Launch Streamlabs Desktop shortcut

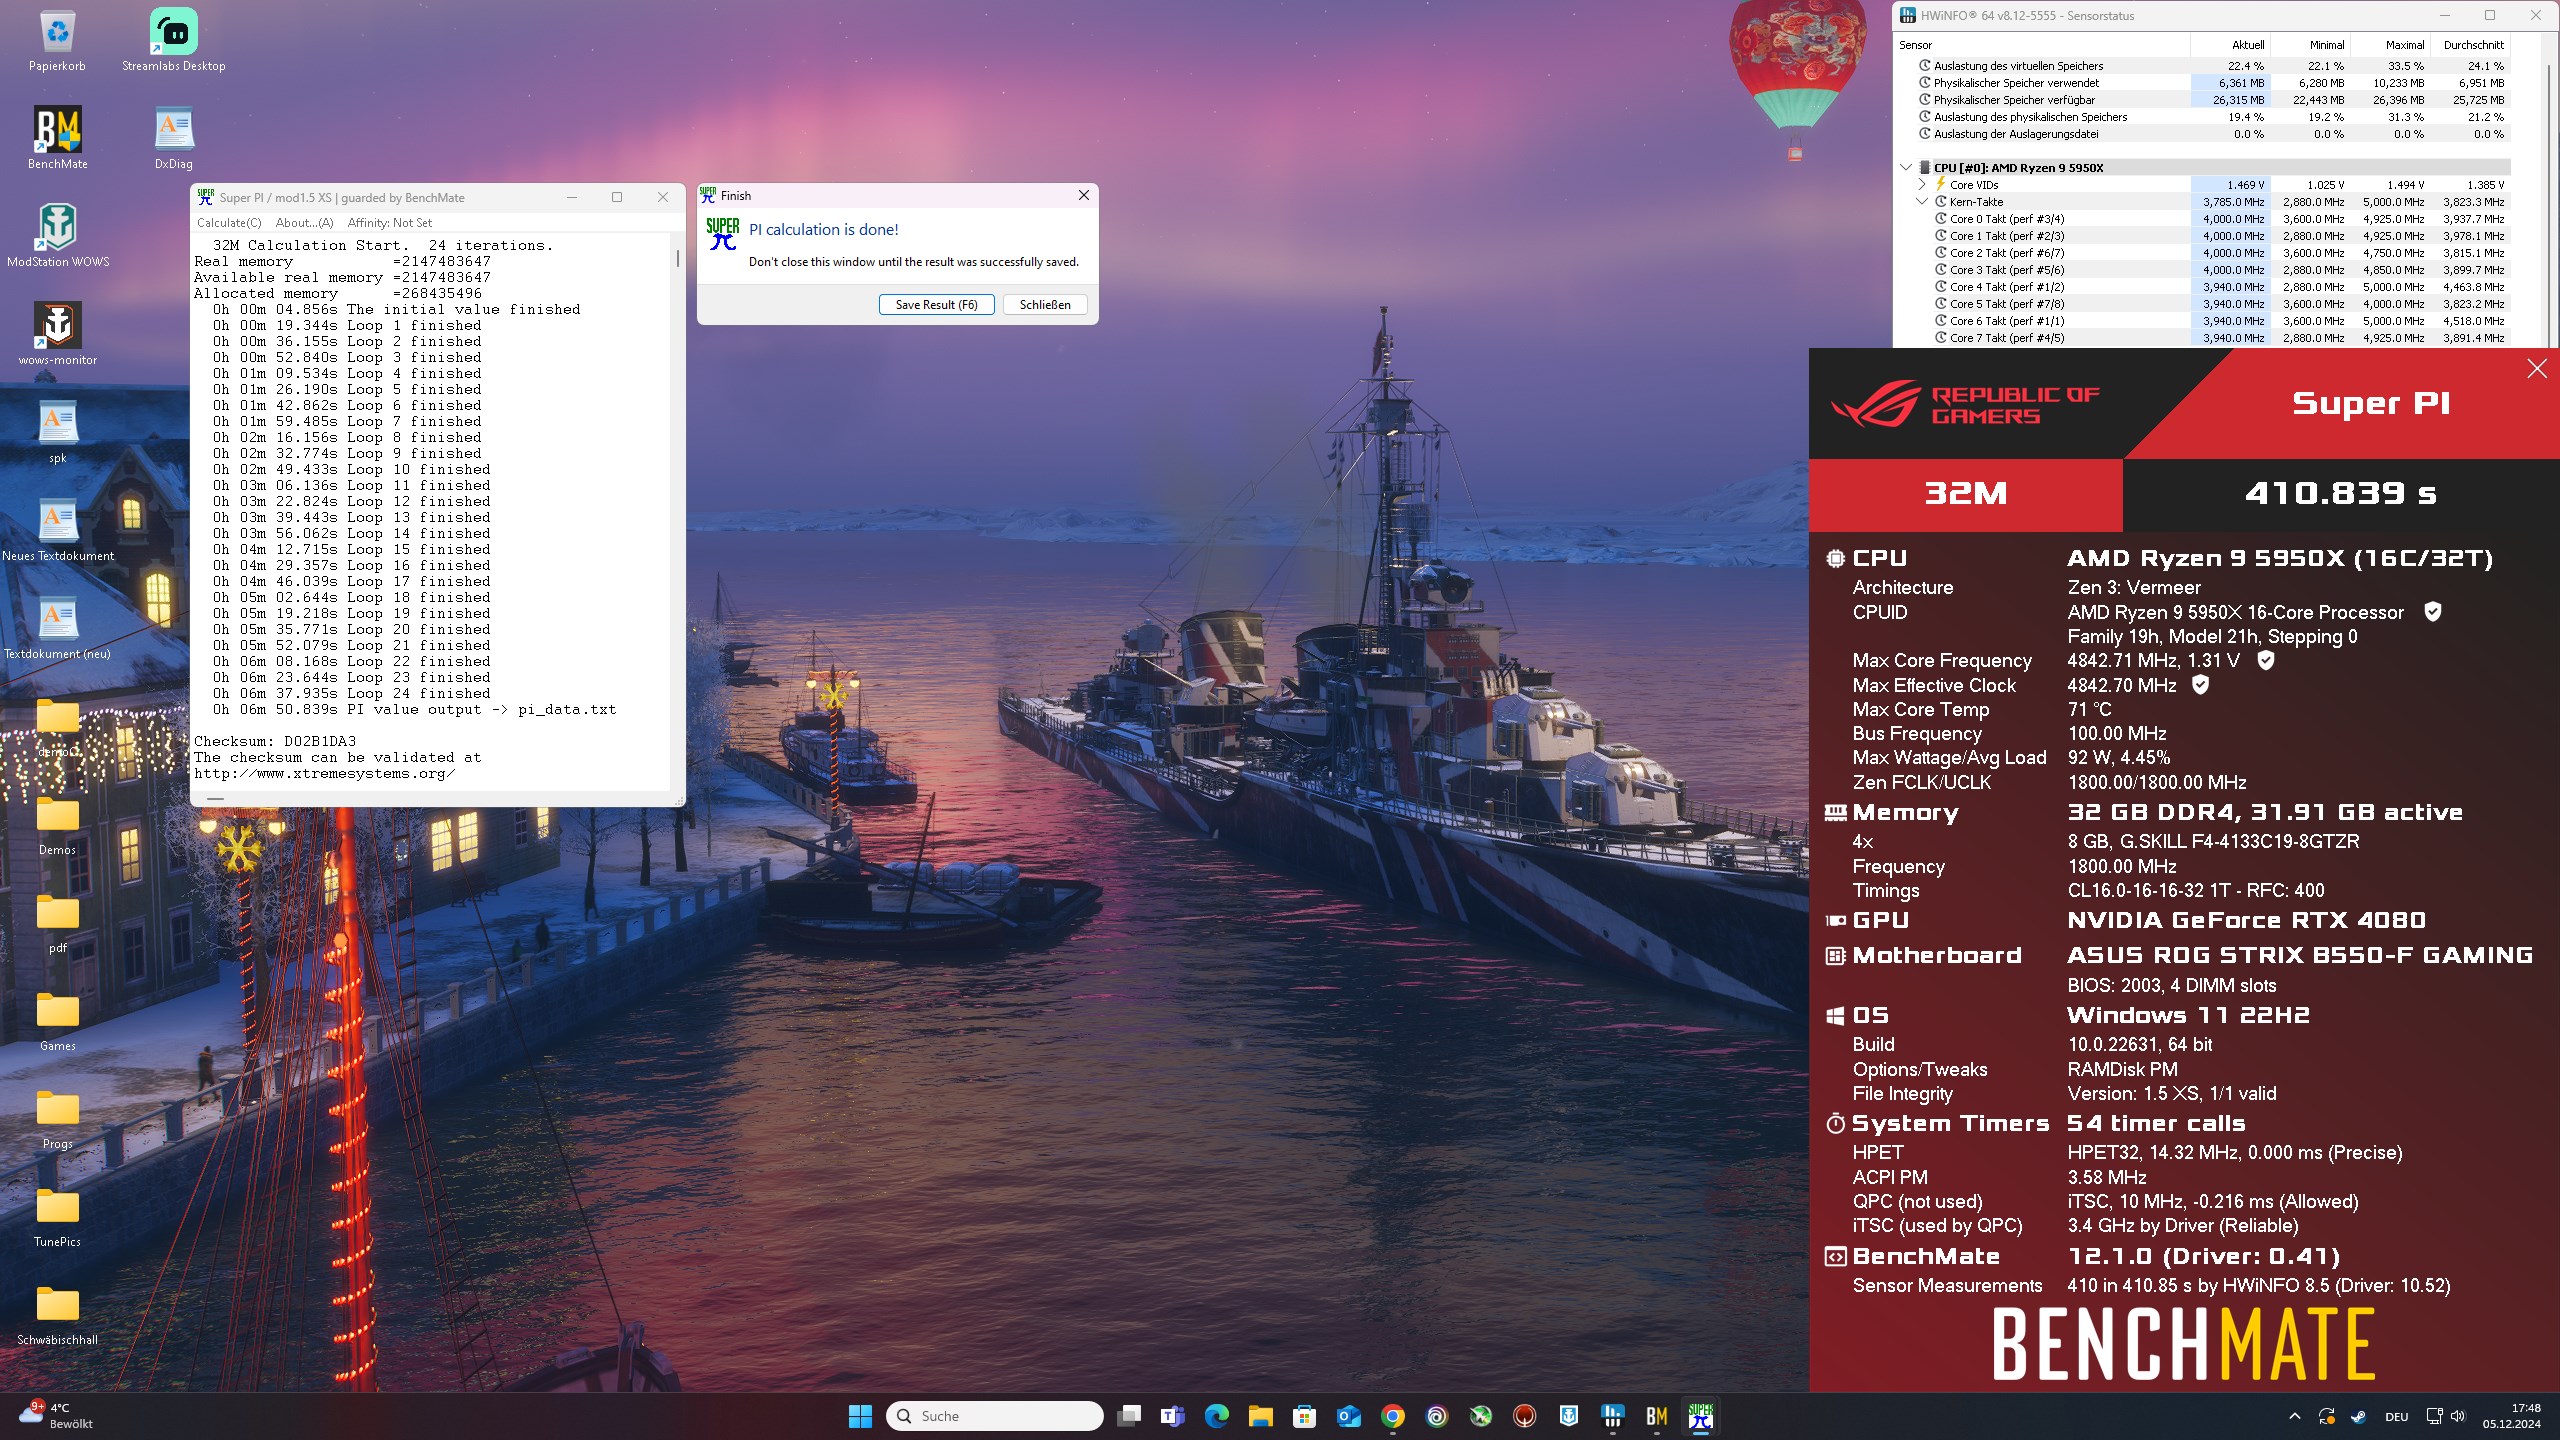pos(173,40)
